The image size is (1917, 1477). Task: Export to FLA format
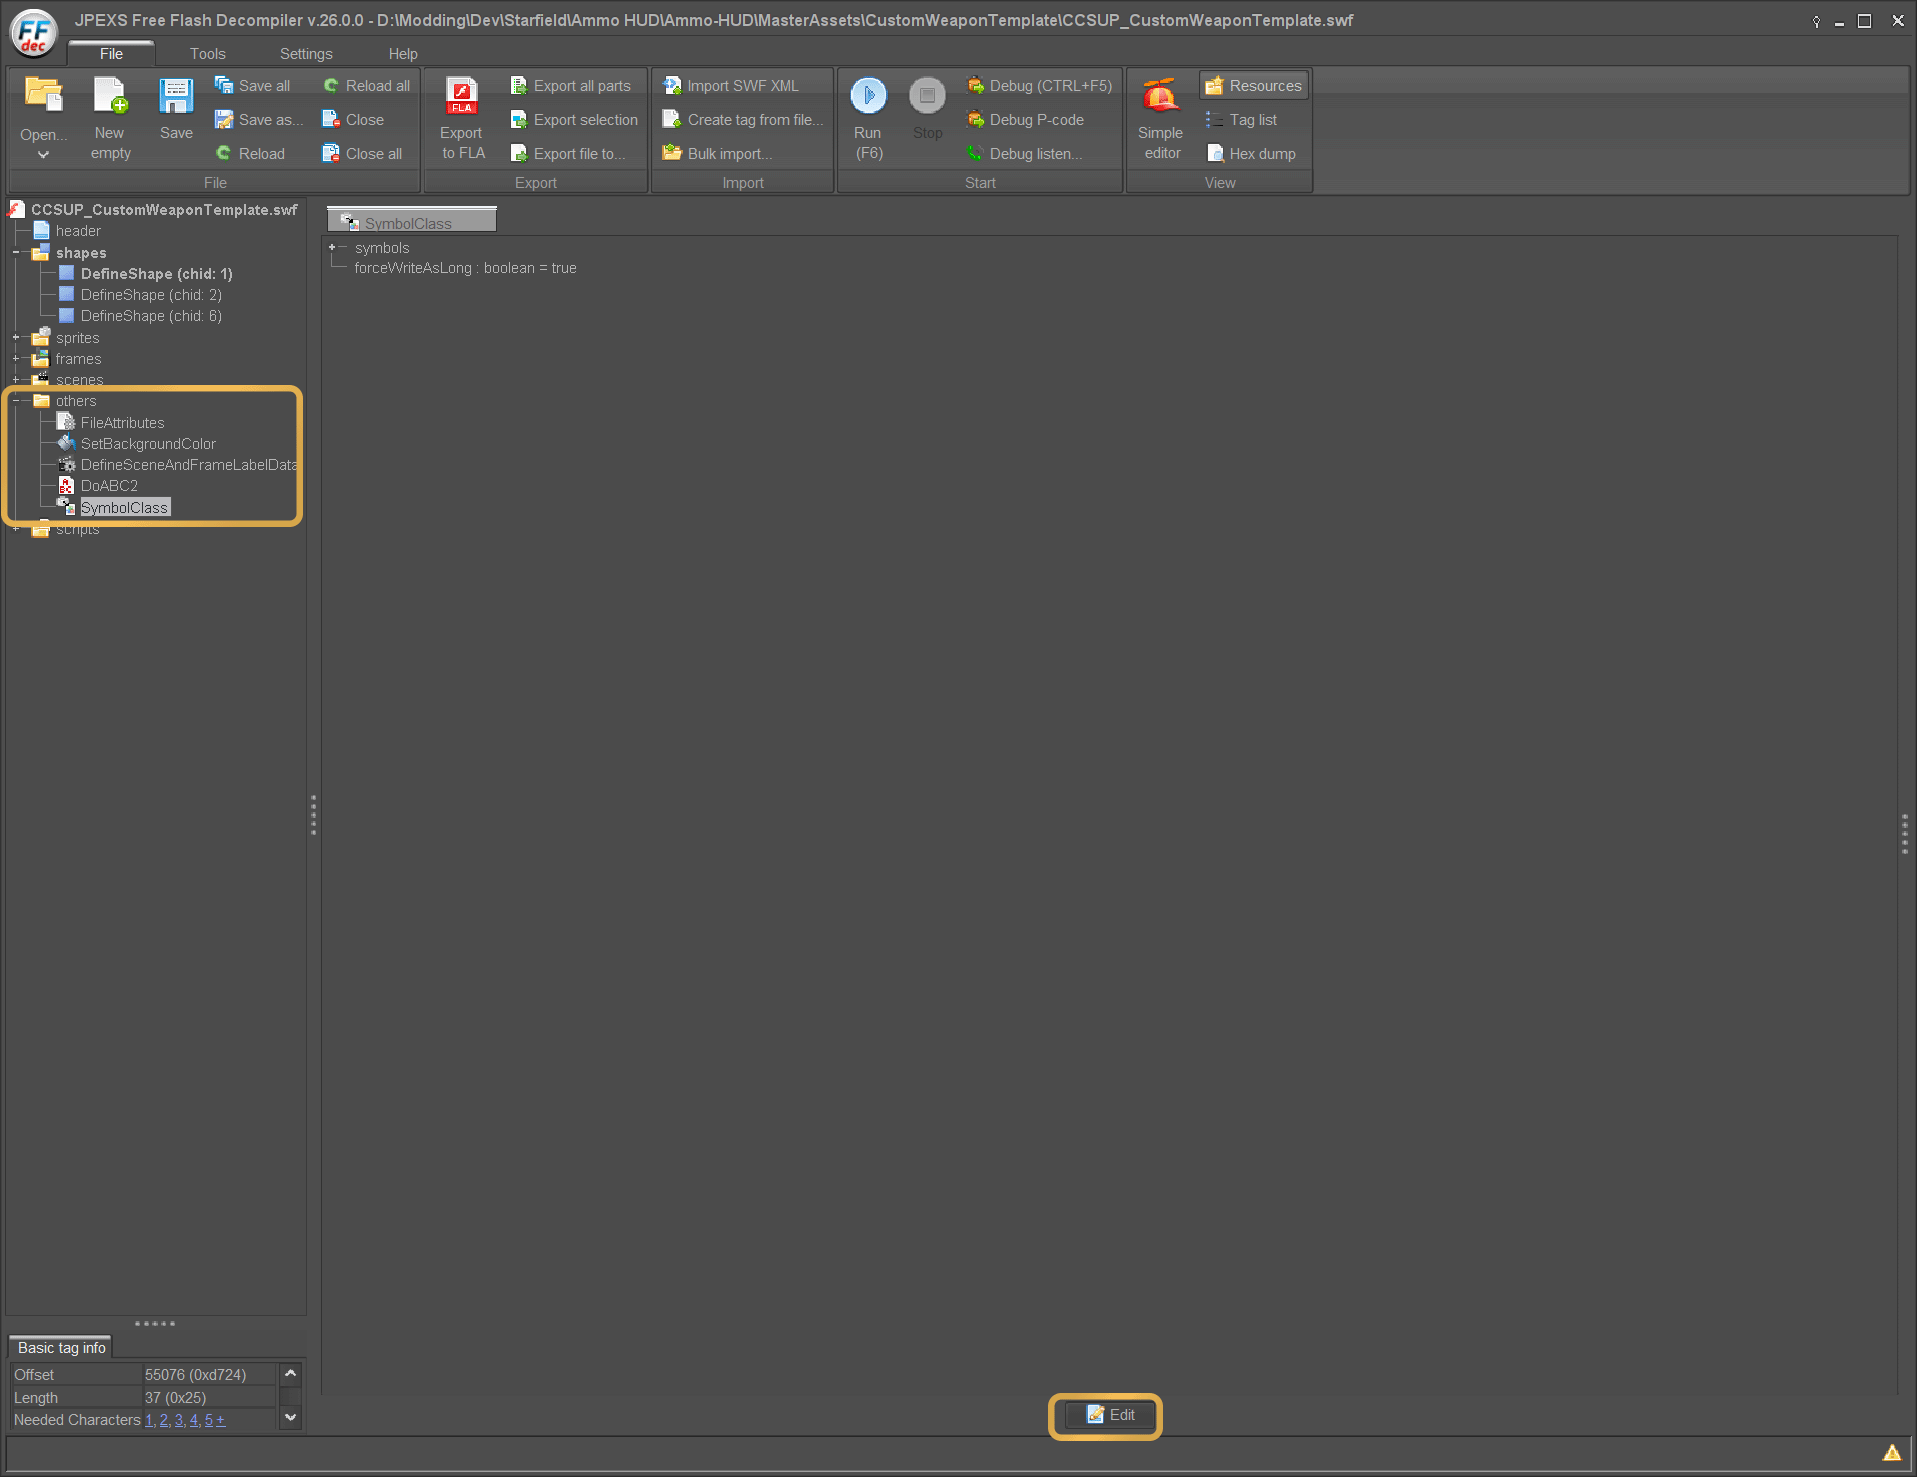(462, 119)
